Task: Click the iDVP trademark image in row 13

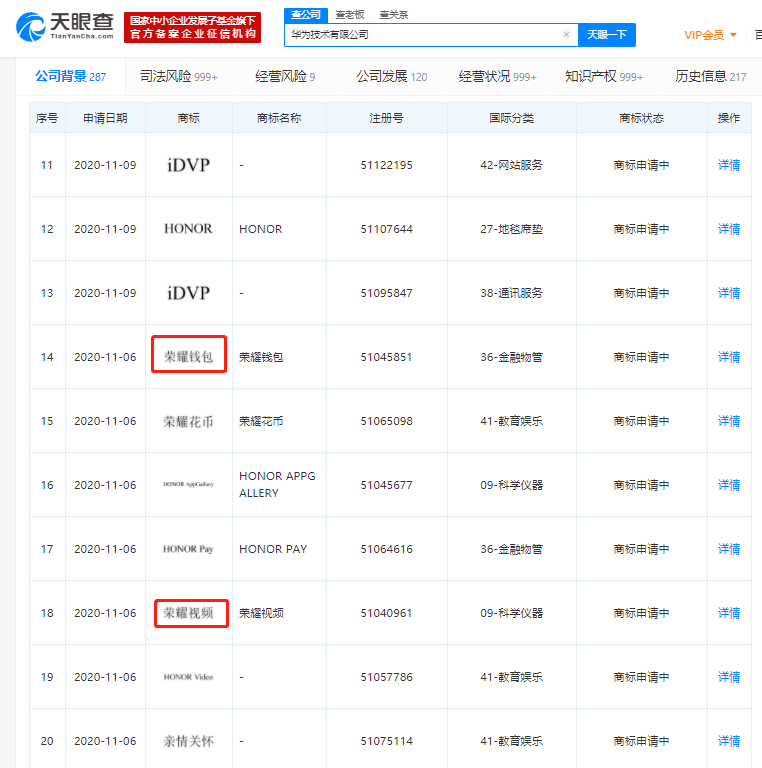Action: point(189,293)
